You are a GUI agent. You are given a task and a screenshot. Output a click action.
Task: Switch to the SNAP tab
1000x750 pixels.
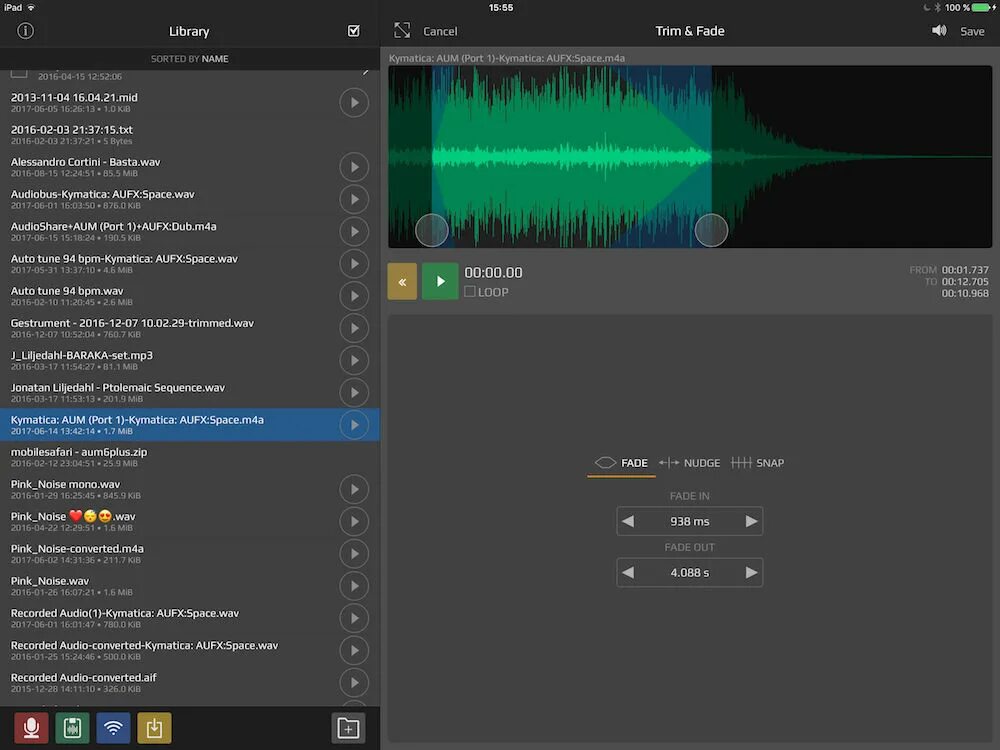[x=758, y=463]
